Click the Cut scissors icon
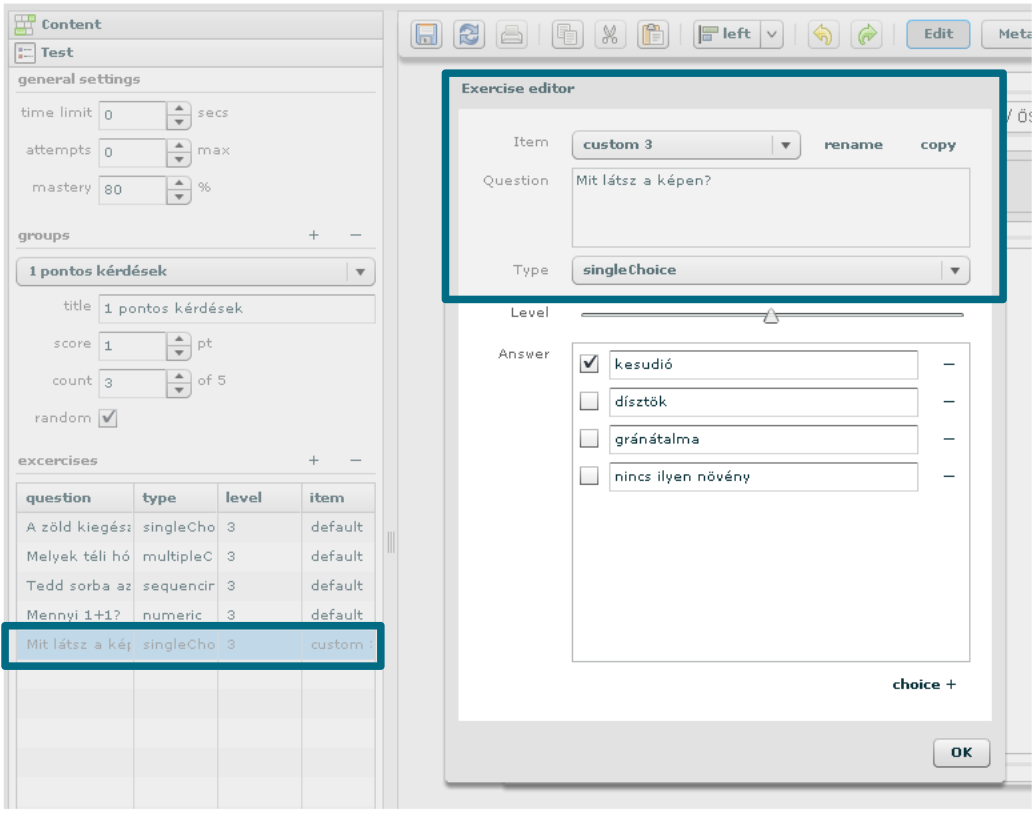Image resolution: width=1036 pixels, height=813 pixels. [x=609, y=35]
